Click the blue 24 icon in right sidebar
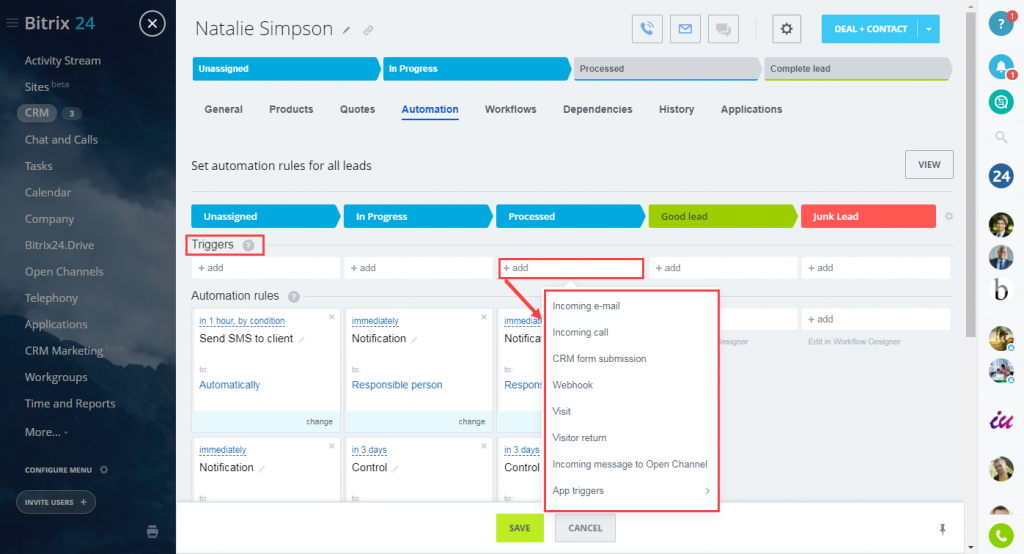The height and width of the screenshot is (554, 1024). 1000,176
